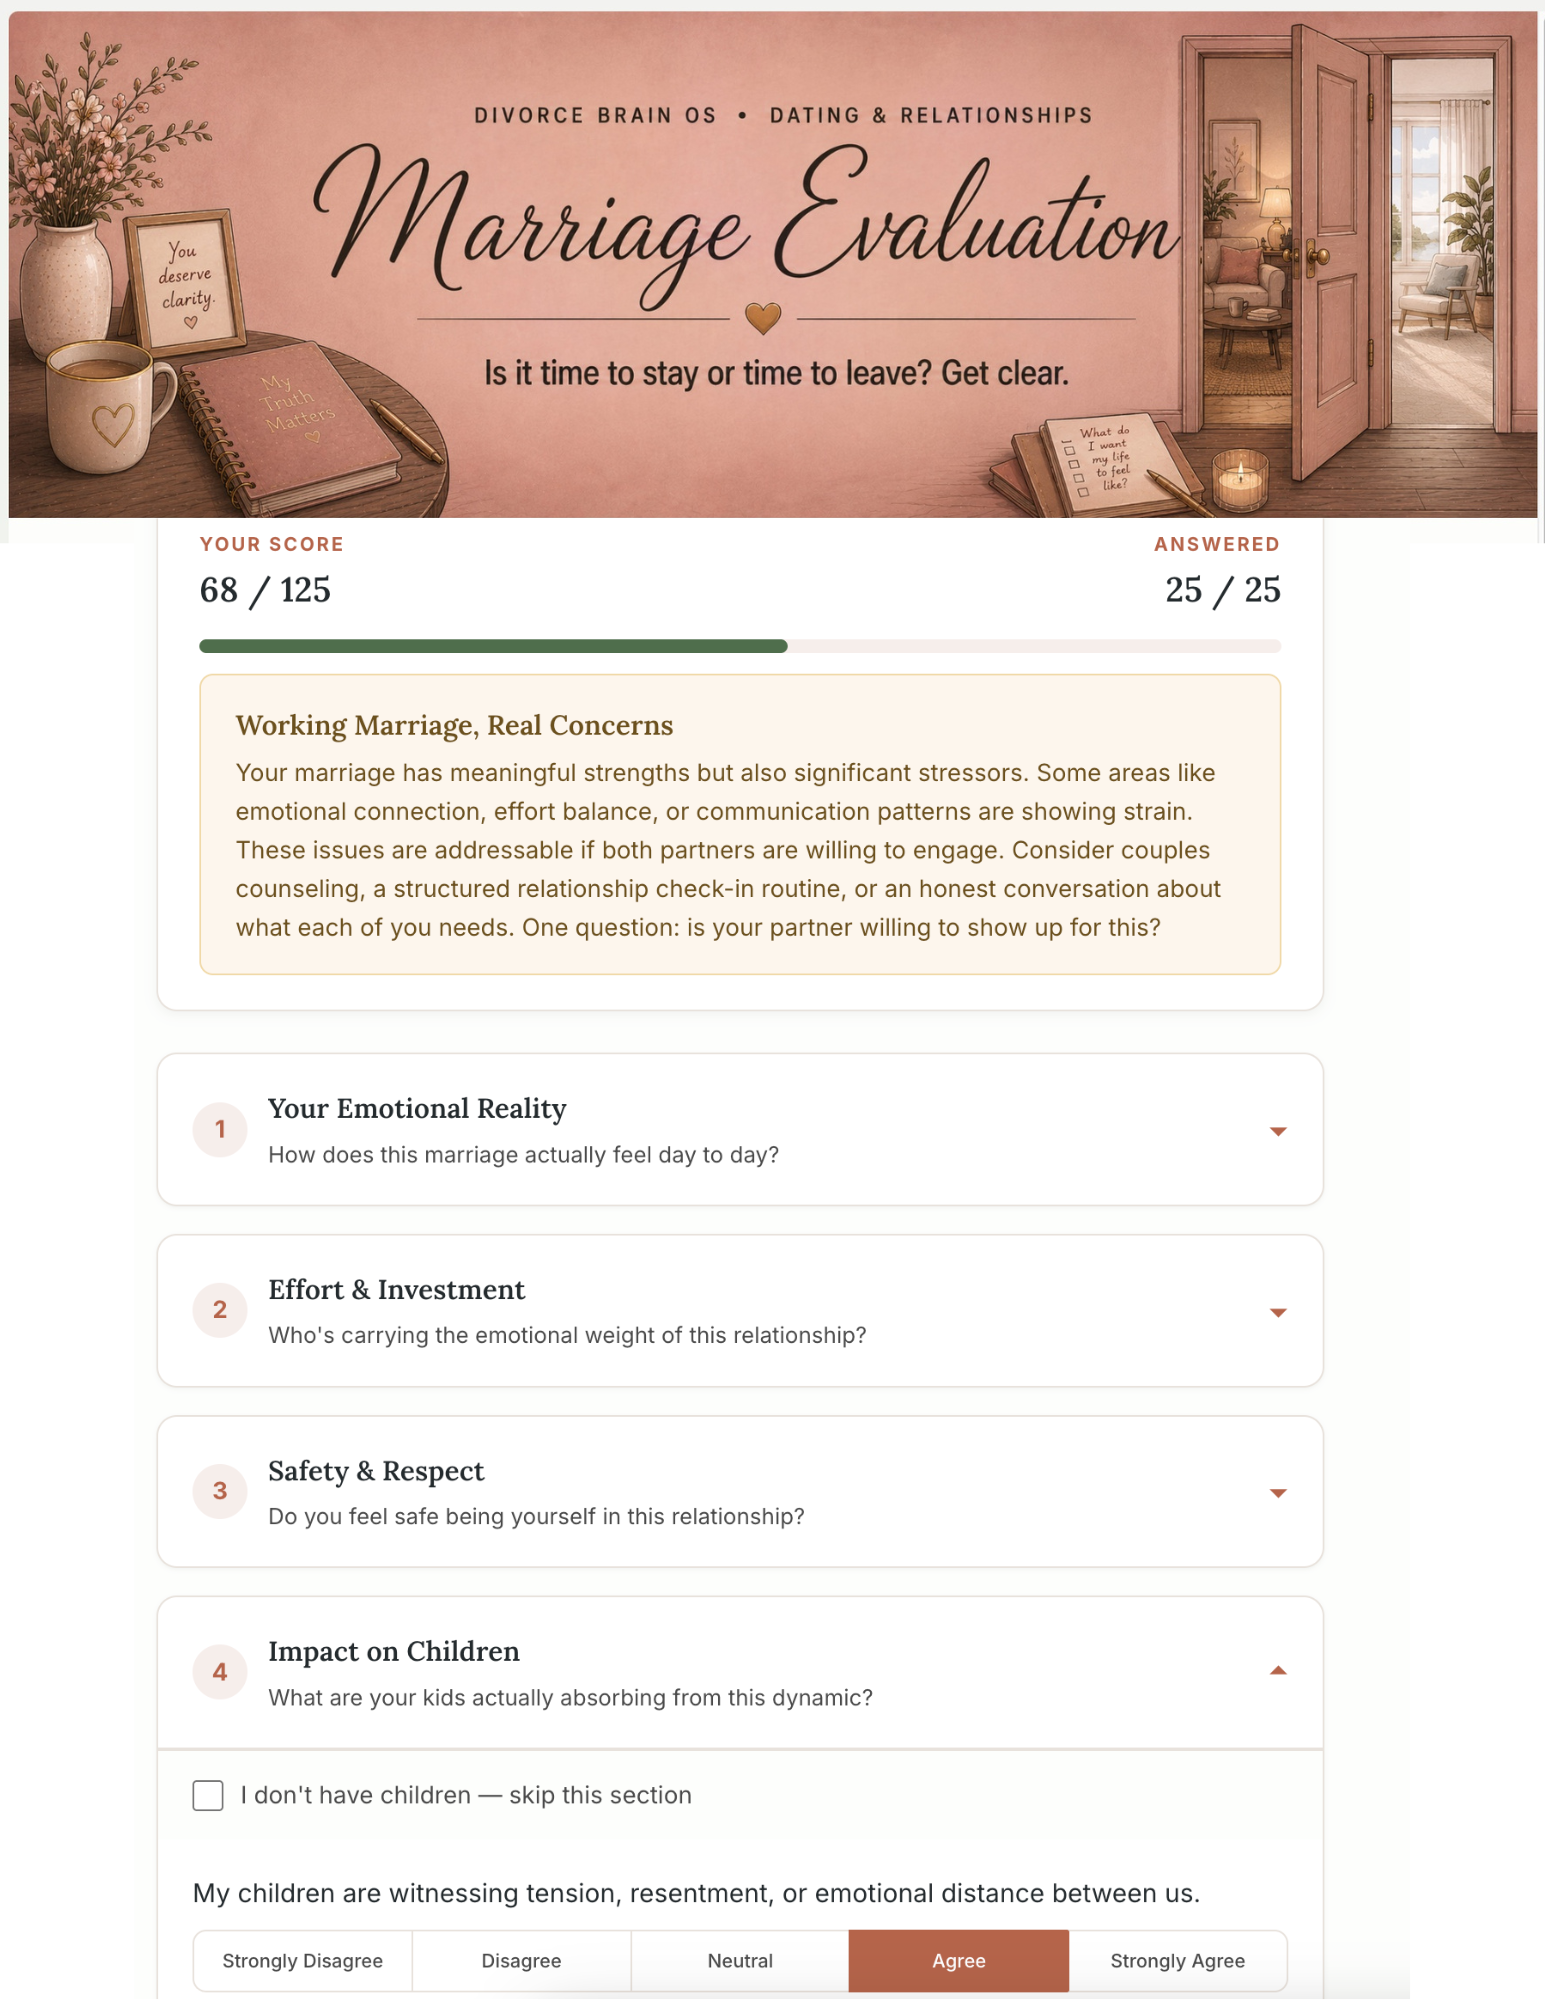Screen dimensions: 1545x2000
Task: Select Agree for children witnessing tension
Action: pos(959,1961)
